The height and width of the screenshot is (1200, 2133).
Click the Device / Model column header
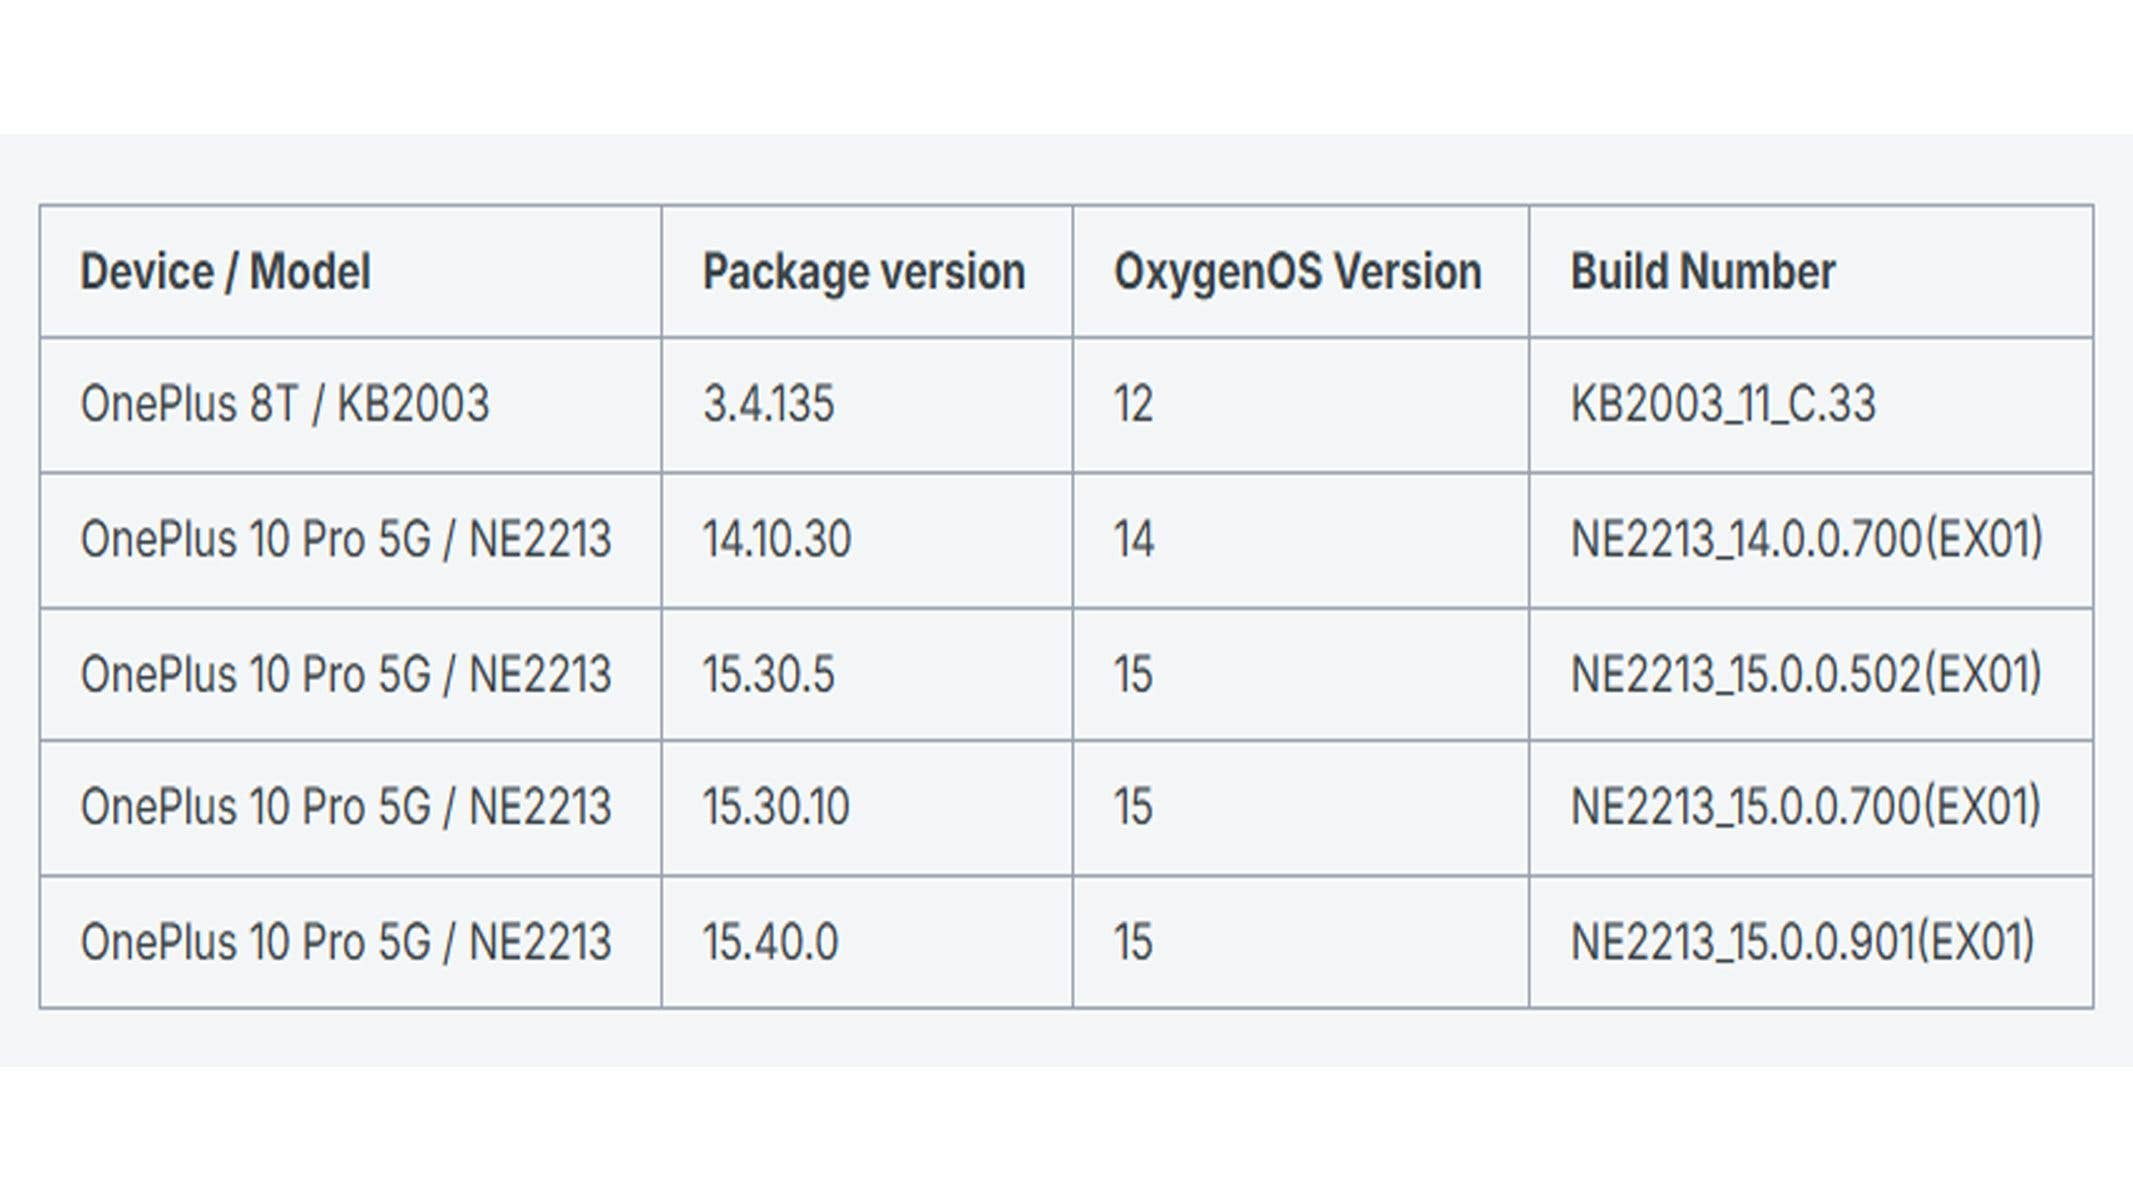[x=225, y=272]
